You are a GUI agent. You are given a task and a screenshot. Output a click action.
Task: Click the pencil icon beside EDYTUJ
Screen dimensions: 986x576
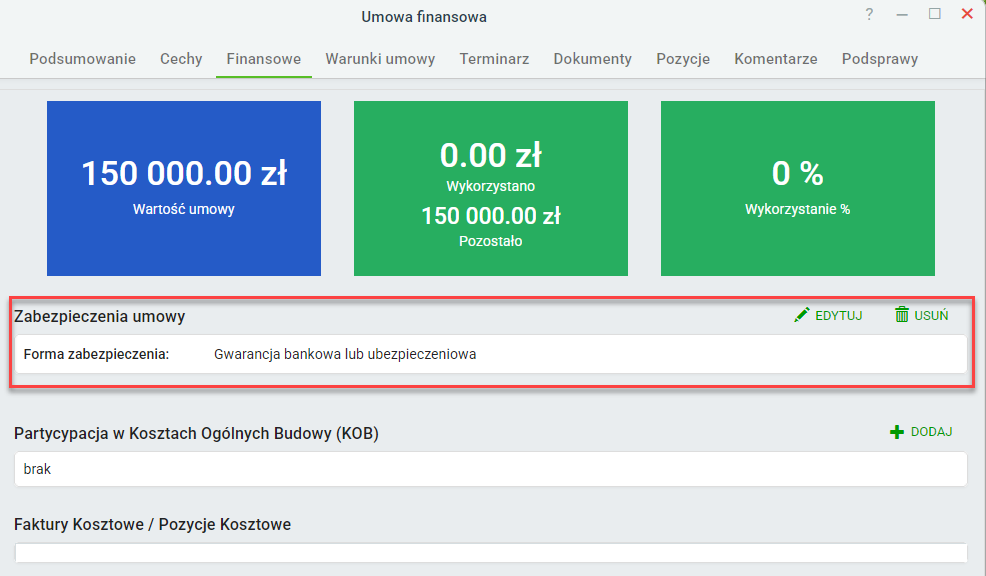tap(802, 314)
